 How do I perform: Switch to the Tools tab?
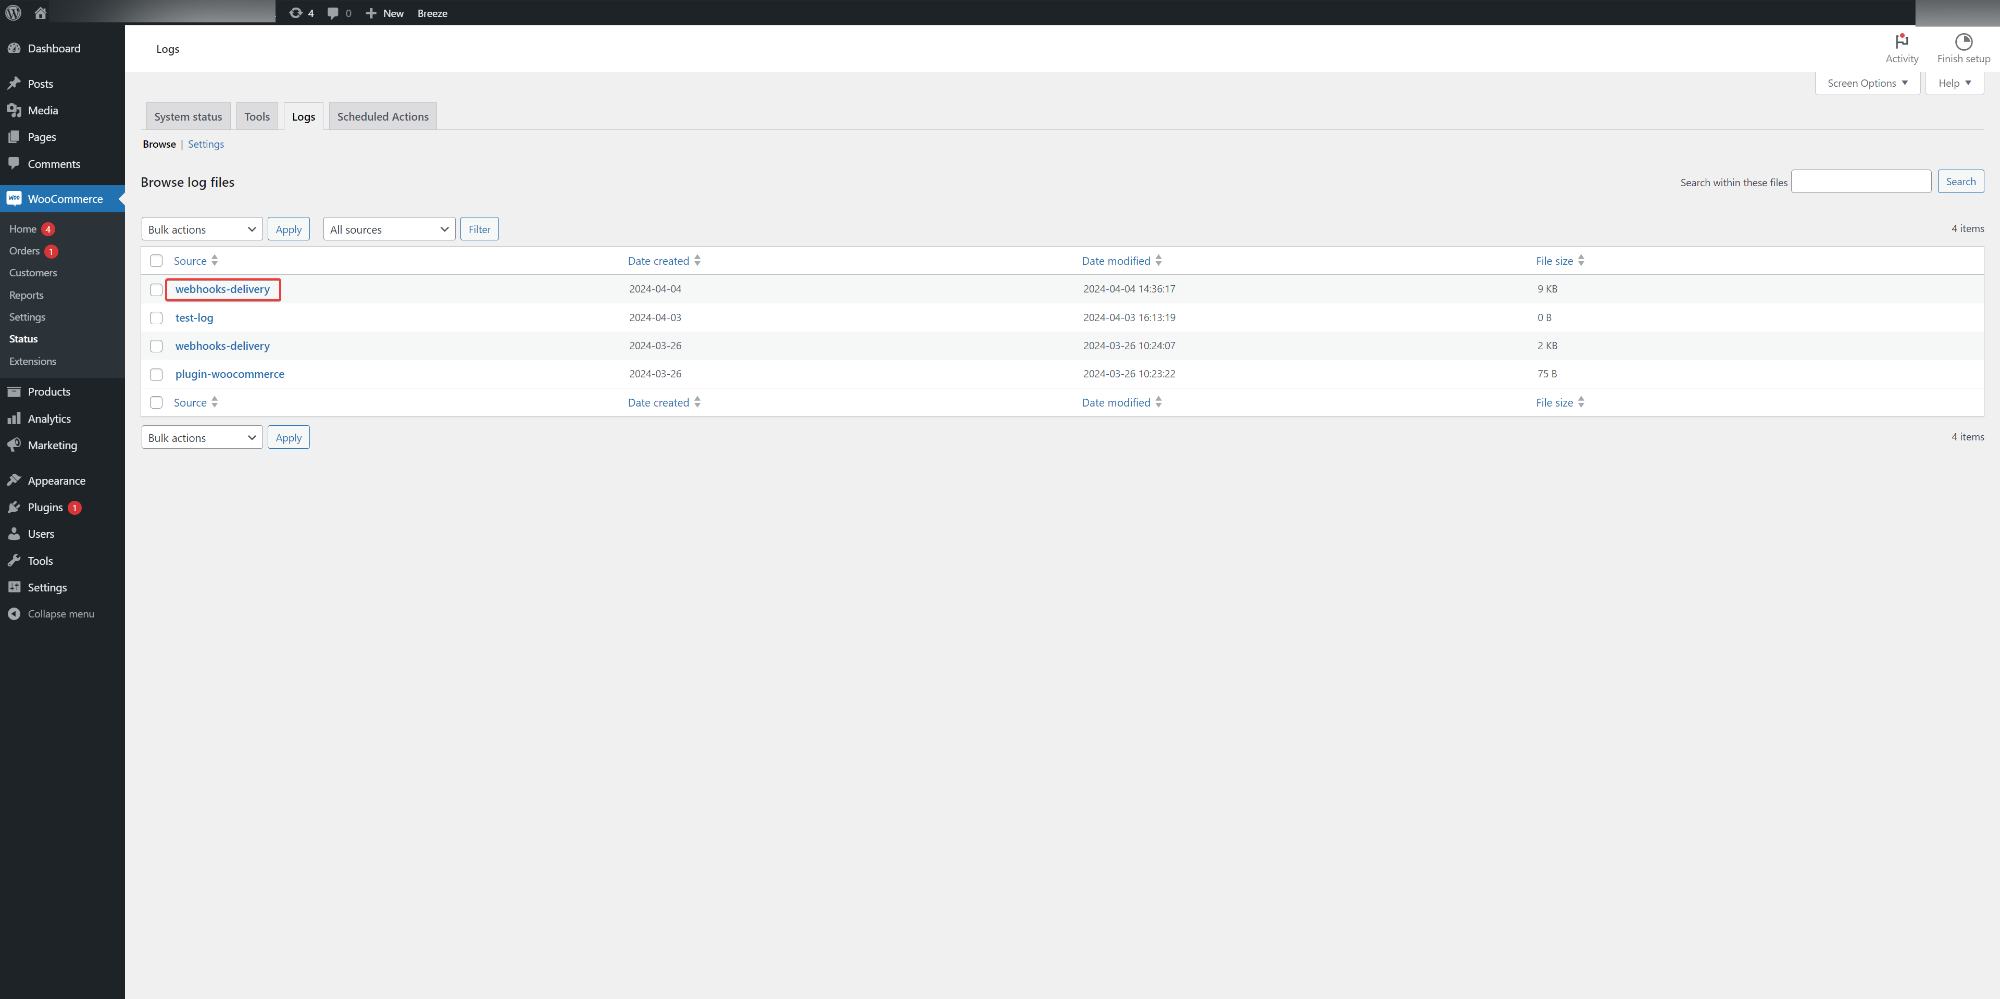coord(257,116)
